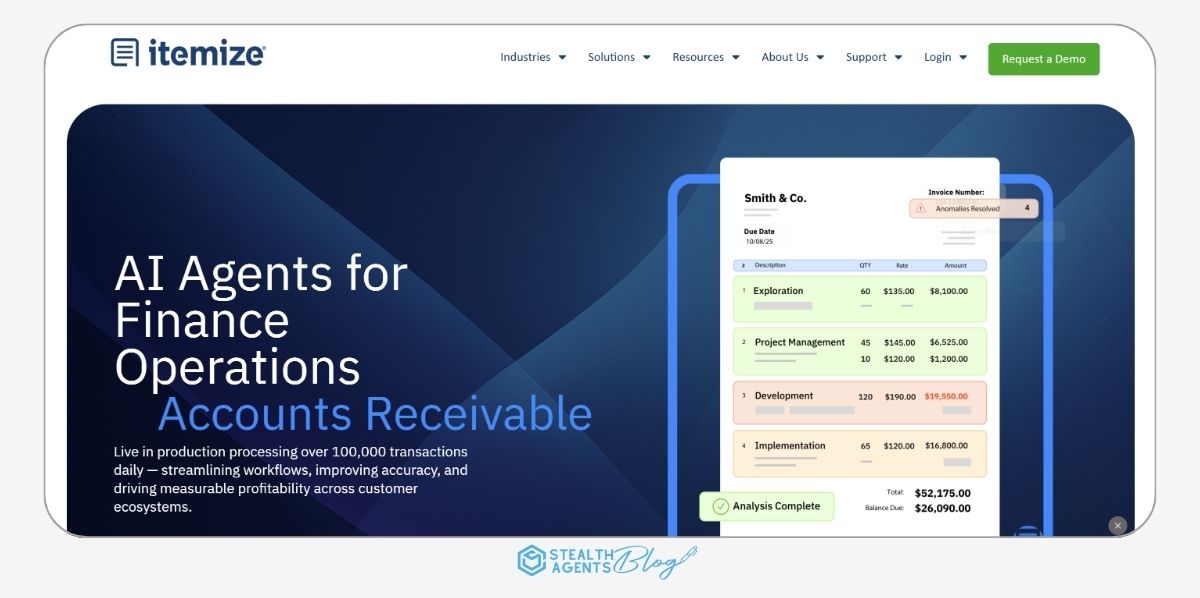Click the Anomalies Resolved count badge
This screenshot has height=598, width=1200.
click(1026, 208)
